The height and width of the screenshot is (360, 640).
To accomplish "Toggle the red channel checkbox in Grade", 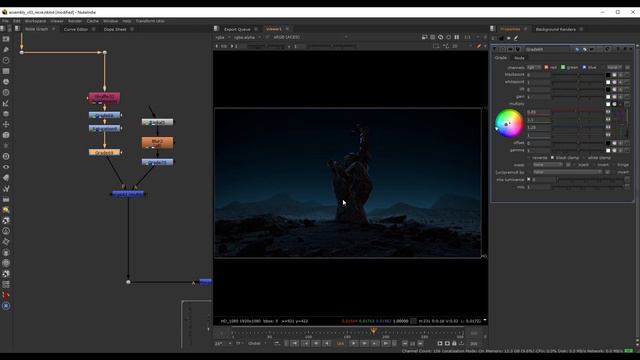I will [546, 67].
